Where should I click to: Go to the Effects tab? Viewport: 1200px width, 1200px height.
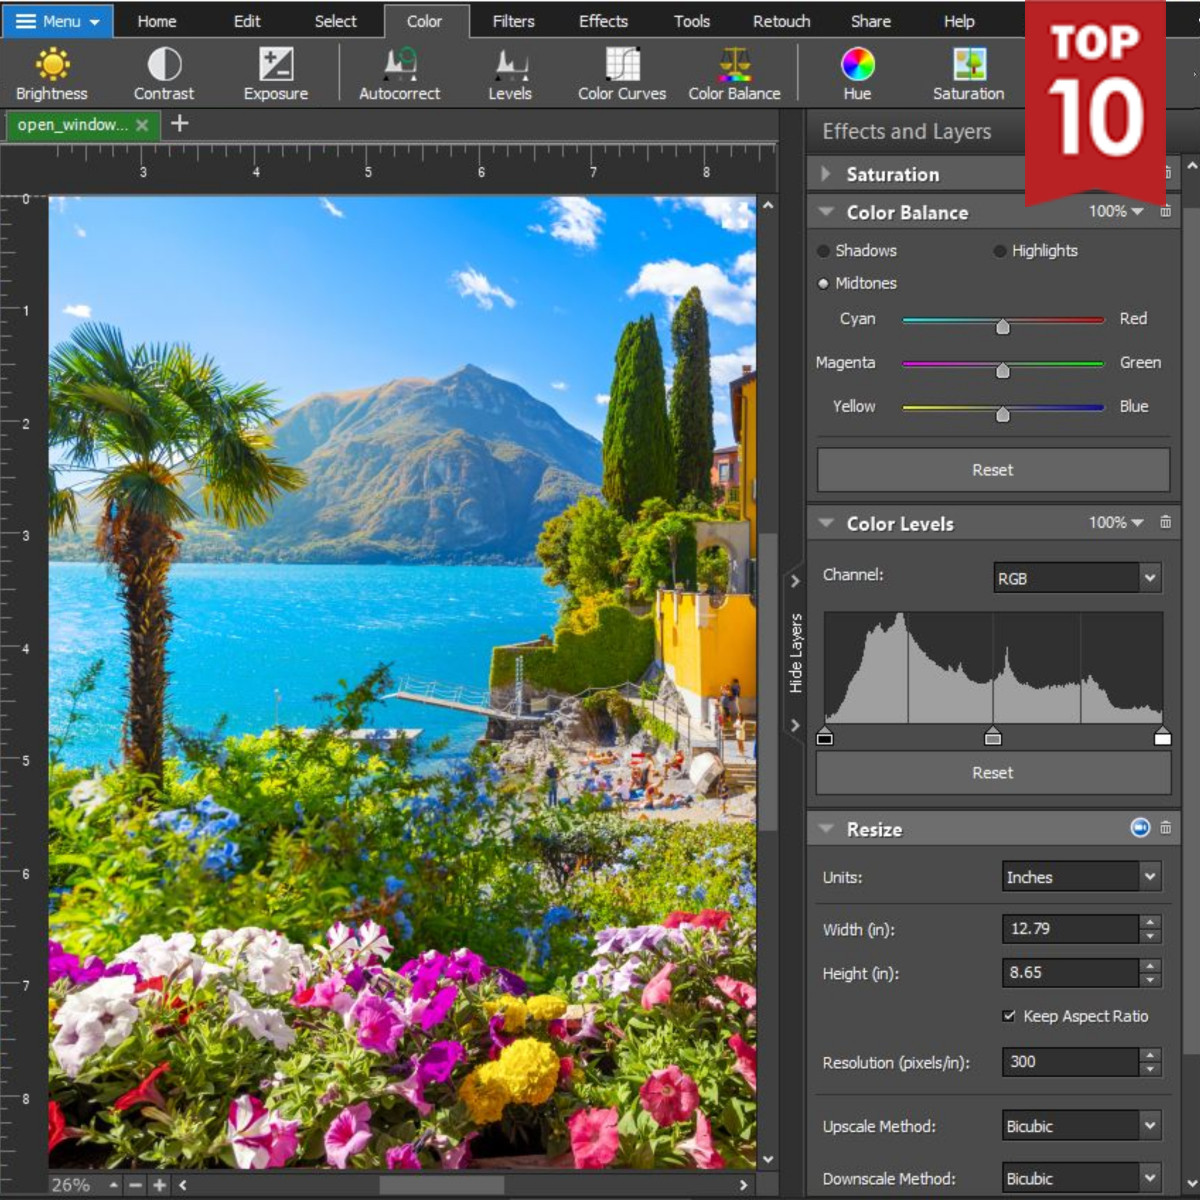pos(604,21)
